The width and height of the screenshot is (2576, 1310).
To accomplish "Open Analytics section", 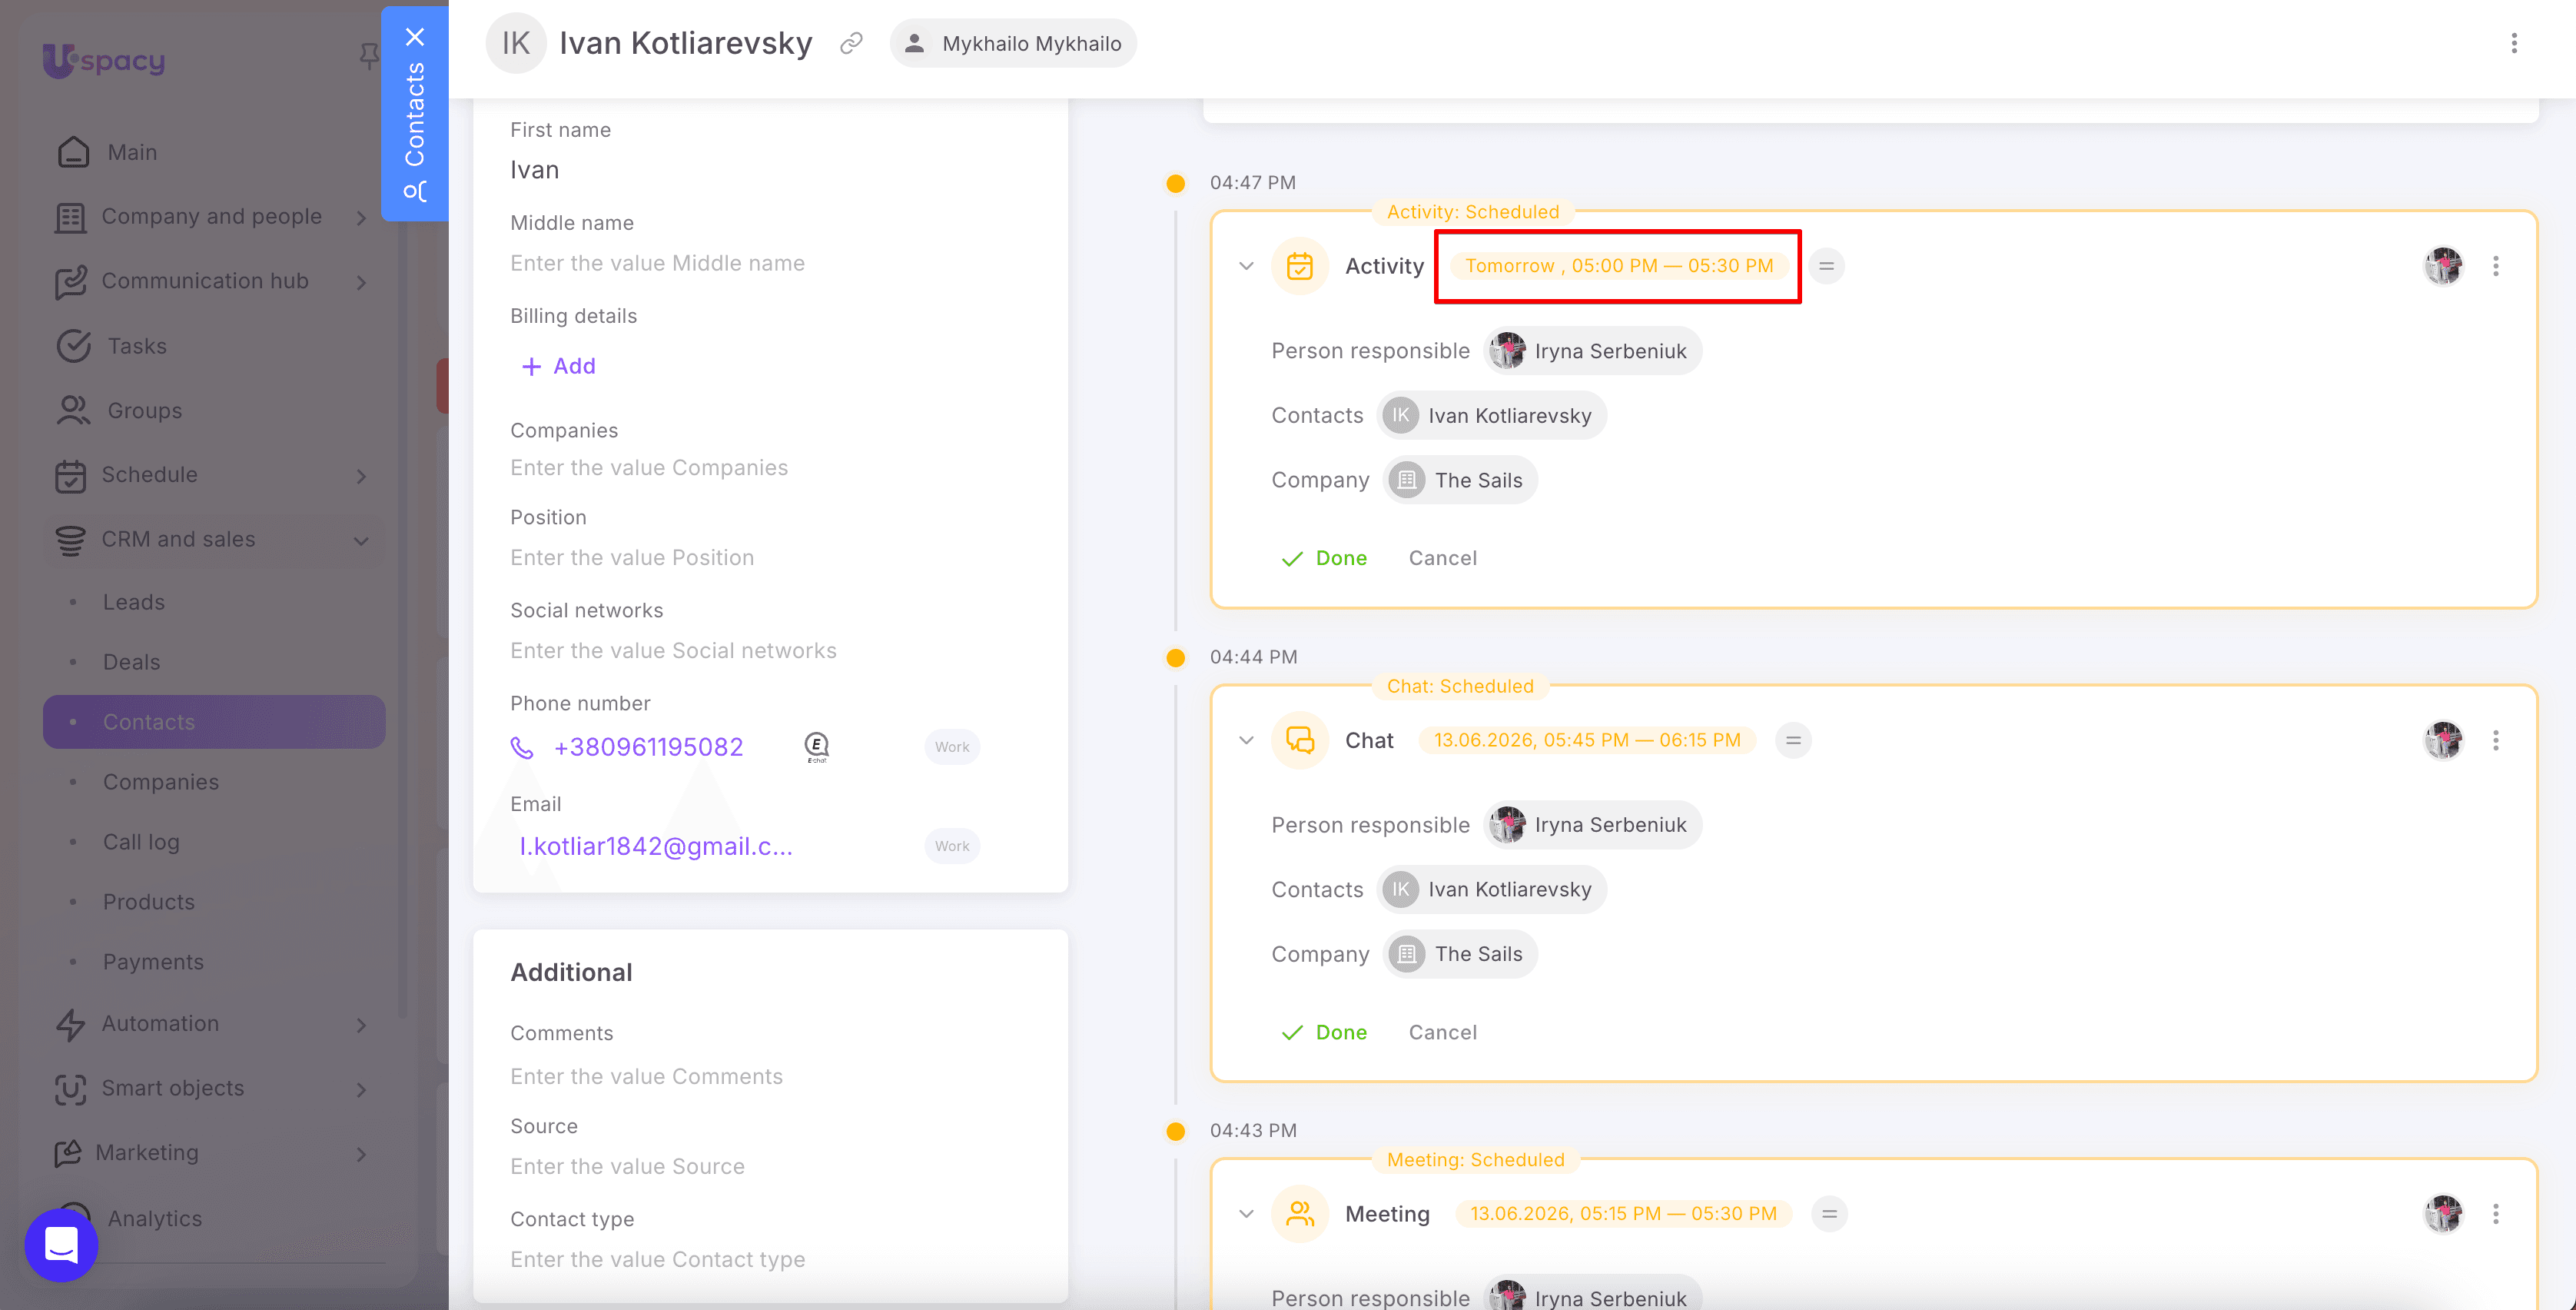I will click(155, 1218).
